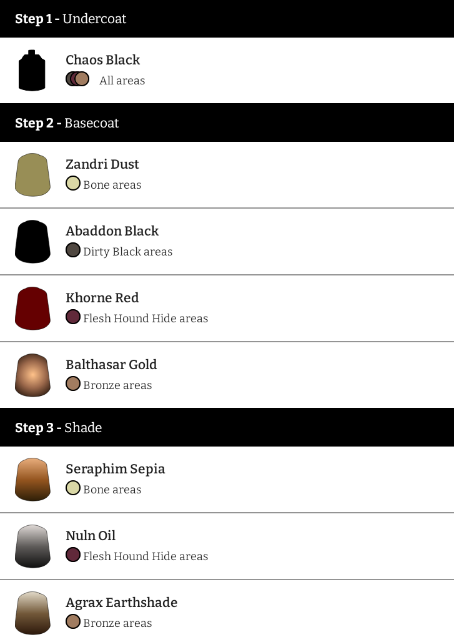Open the Nuln Oil paint name
Image resolution: width=454 pixels, height=644 pixels.
pyautogui.click(x=91, y=536)
